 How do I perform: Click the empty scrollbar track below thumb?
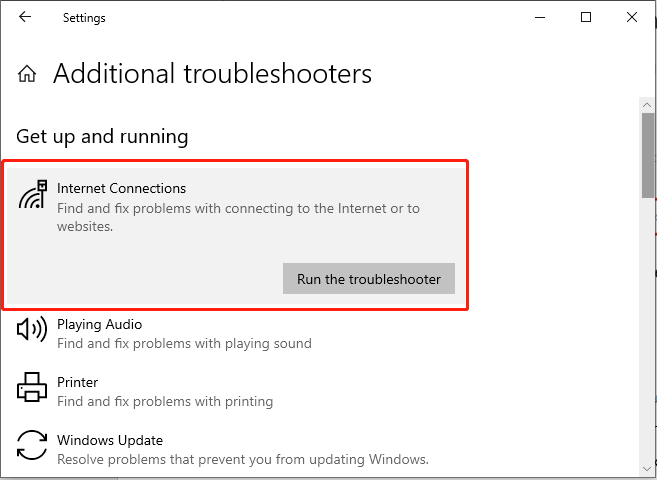(x=647, y=329)
